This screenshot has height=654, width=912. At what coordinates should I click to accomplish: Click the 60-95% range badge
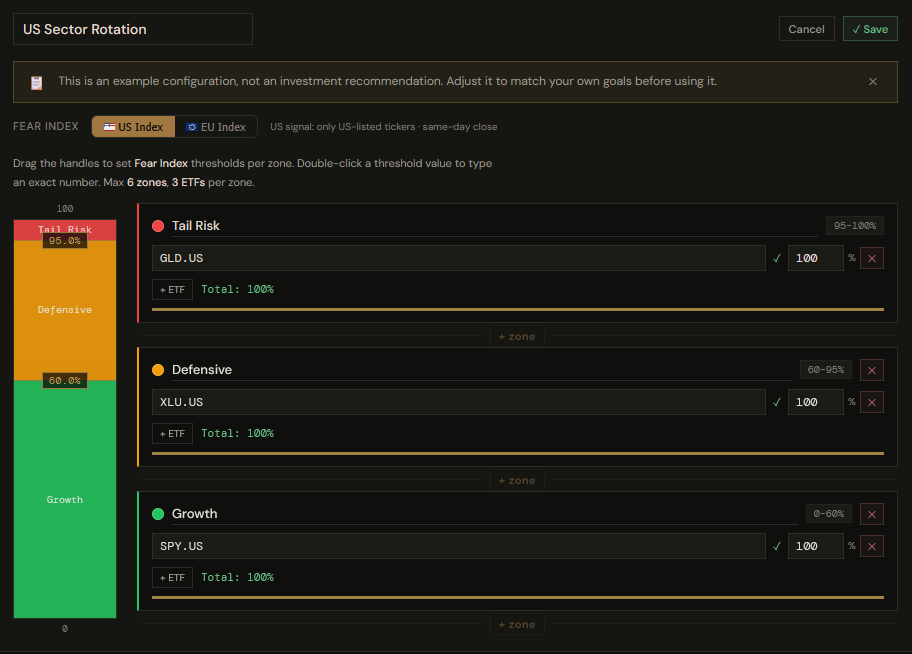click(825, 370)
